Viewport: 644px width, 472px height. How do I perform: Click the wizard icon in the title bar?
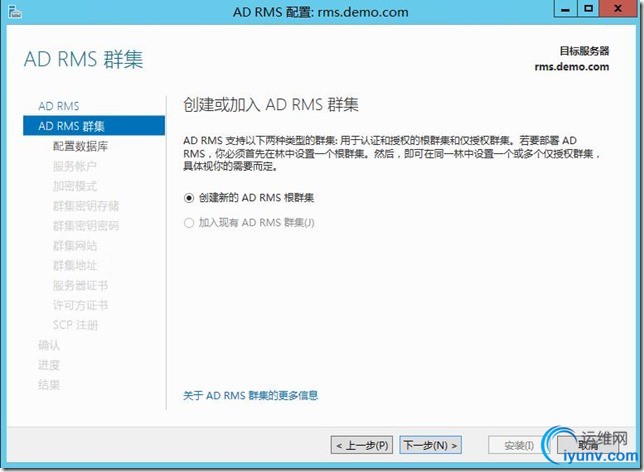(14, 12)
